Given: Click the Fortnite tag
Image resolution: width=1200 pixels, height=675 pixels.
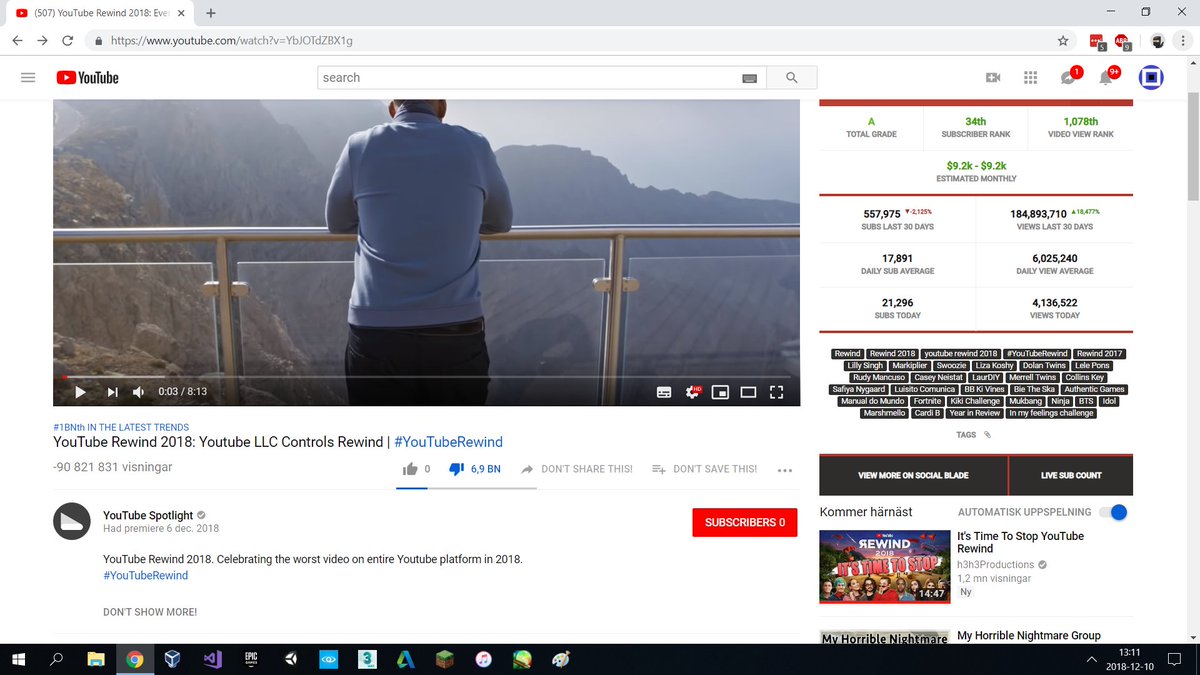Looking at the screenshot, I should [x=927, y=401].
